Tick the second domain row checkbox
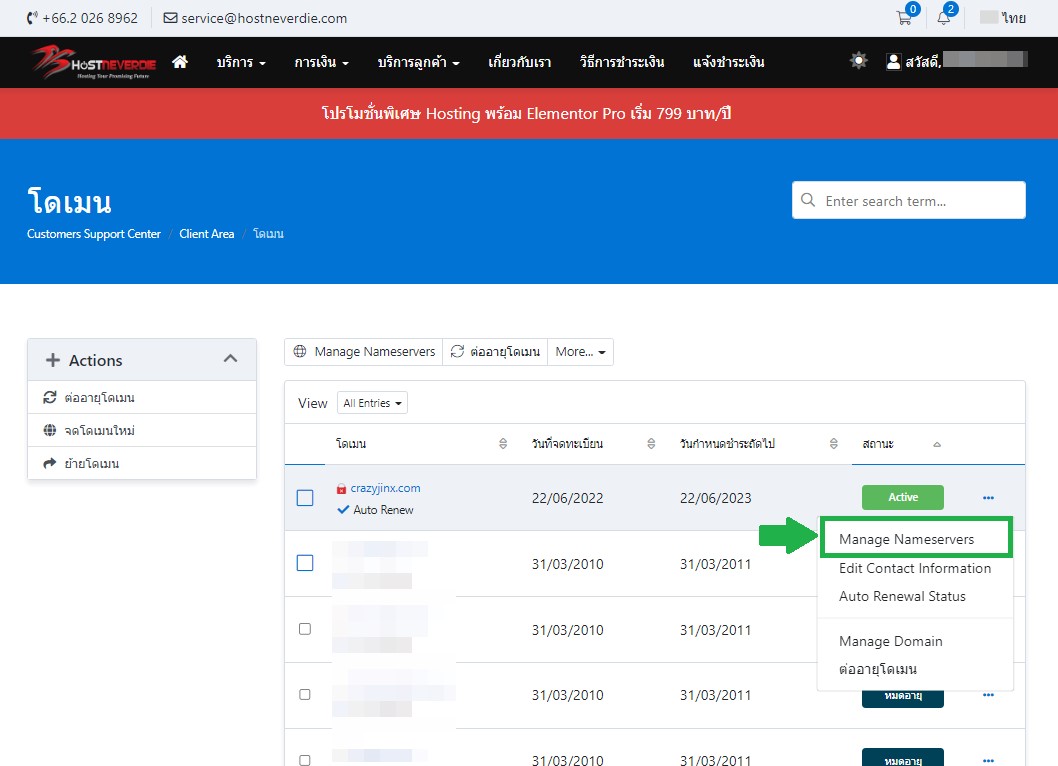This screenshot has height=766, width=1058. 305,563
